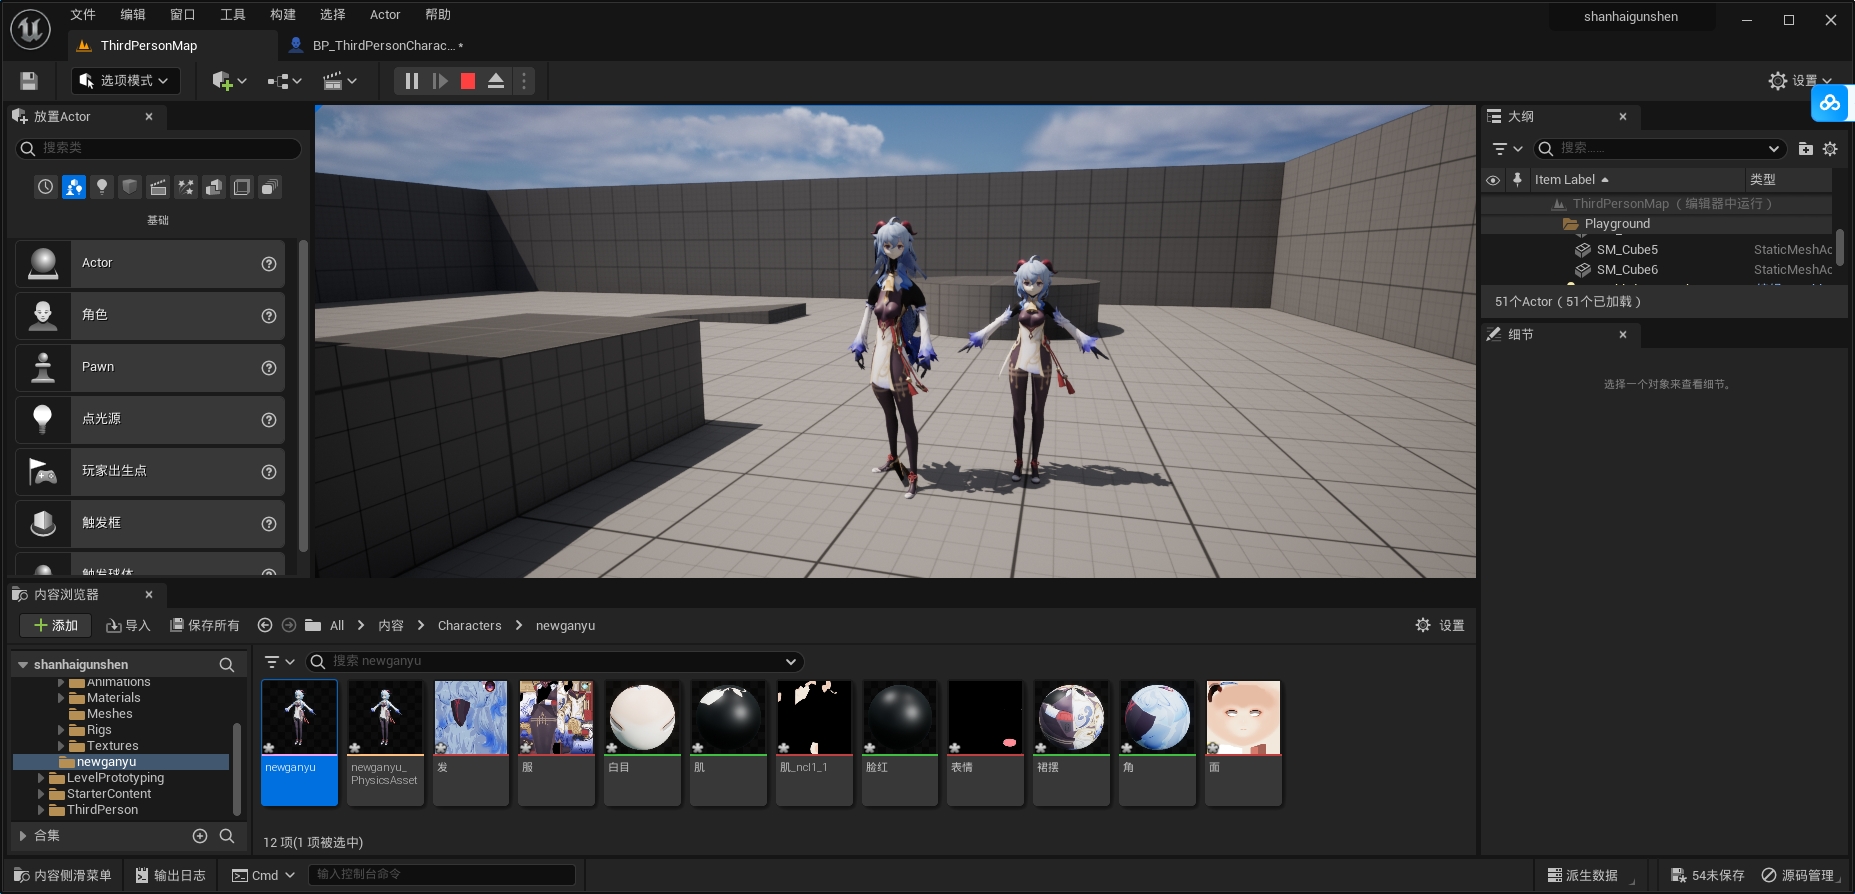
Task: Expand the LevelPrototyping folder
Action: pyautogui.click(x=41, y=778)
